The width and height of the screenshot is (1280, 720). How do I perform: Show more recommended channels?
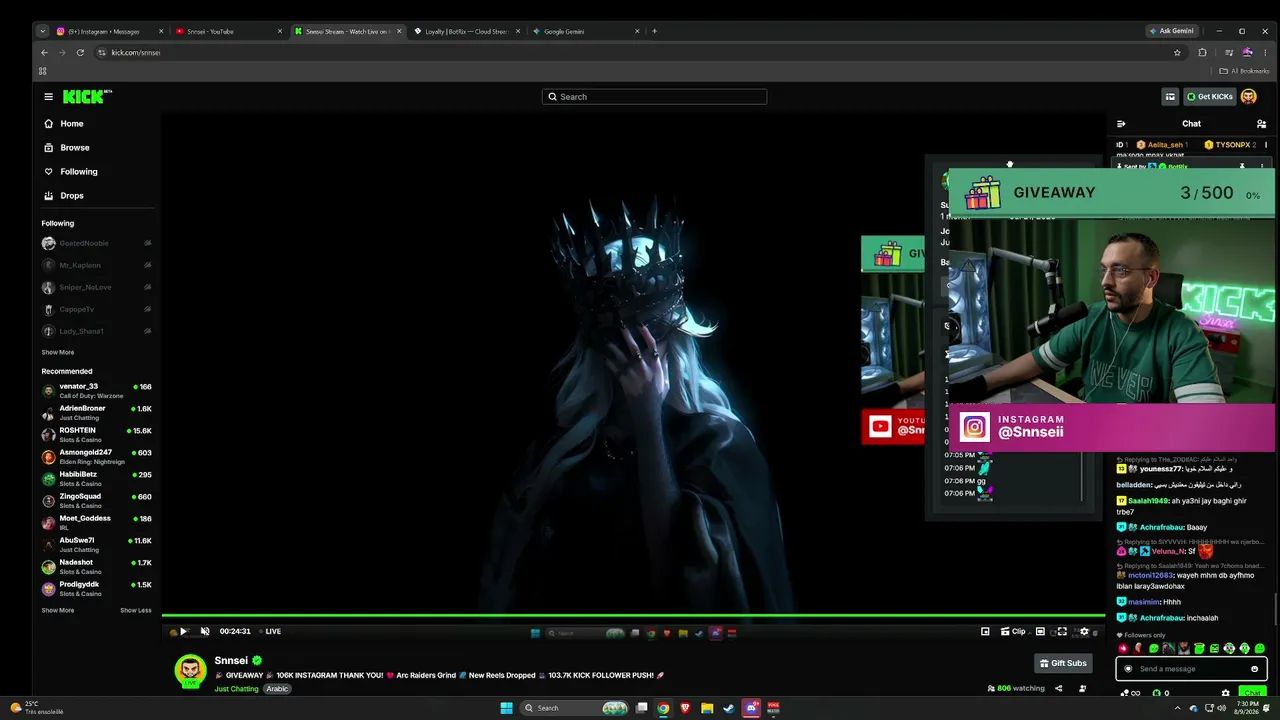[x=58, y=610]
